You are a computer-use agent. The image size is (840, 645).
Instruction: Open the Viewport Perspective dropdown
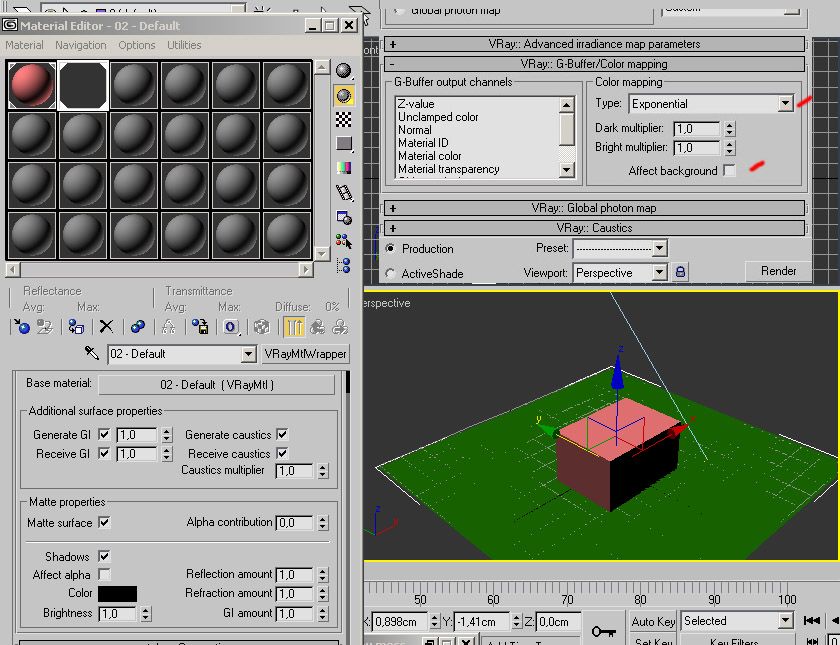pyautogui.click(x=659, y=273)
